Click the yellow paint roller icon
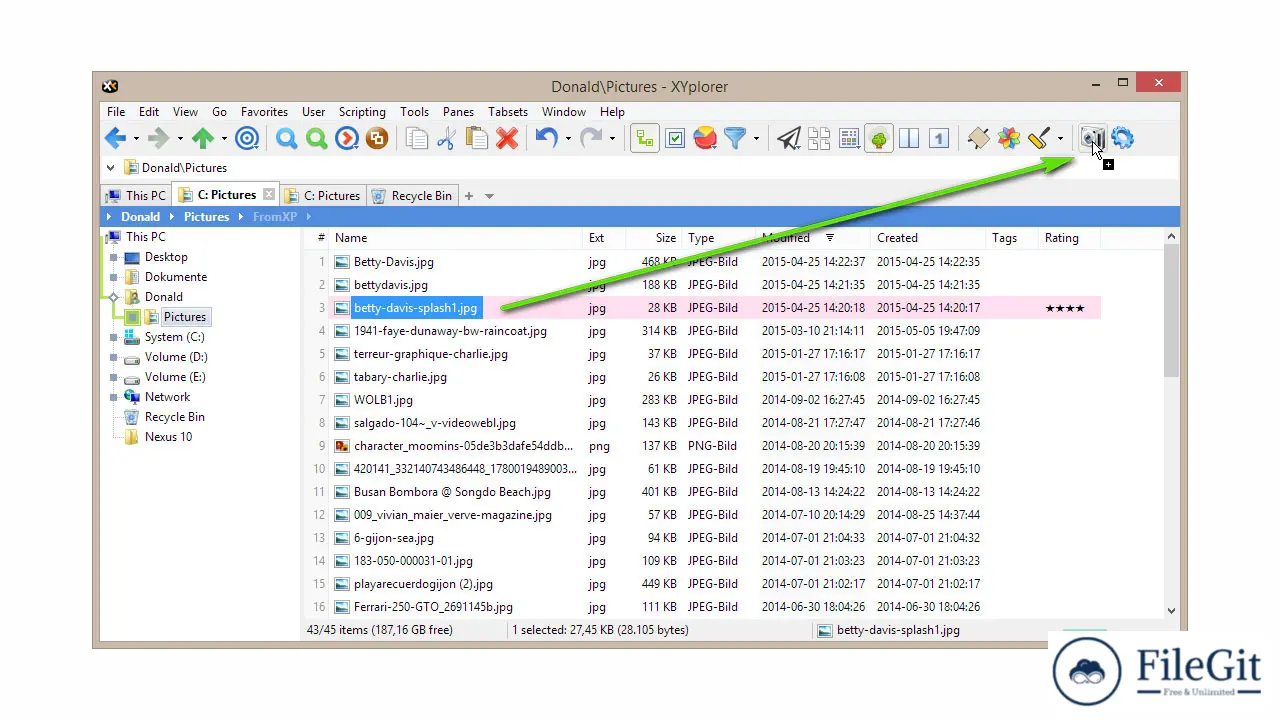The image size is (1280, 720). click(x=1038, y=139)
